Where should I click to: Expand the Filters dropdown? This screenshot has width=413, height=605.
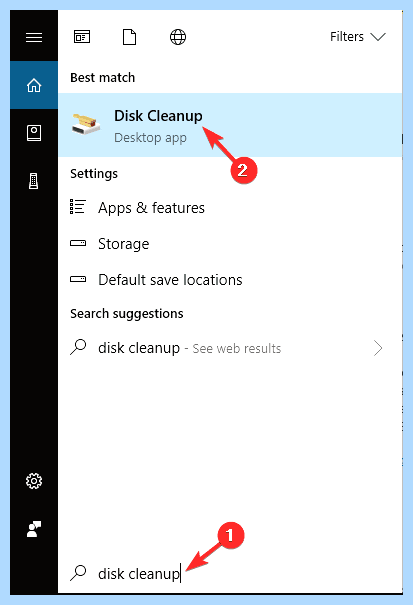coord(358,37)
